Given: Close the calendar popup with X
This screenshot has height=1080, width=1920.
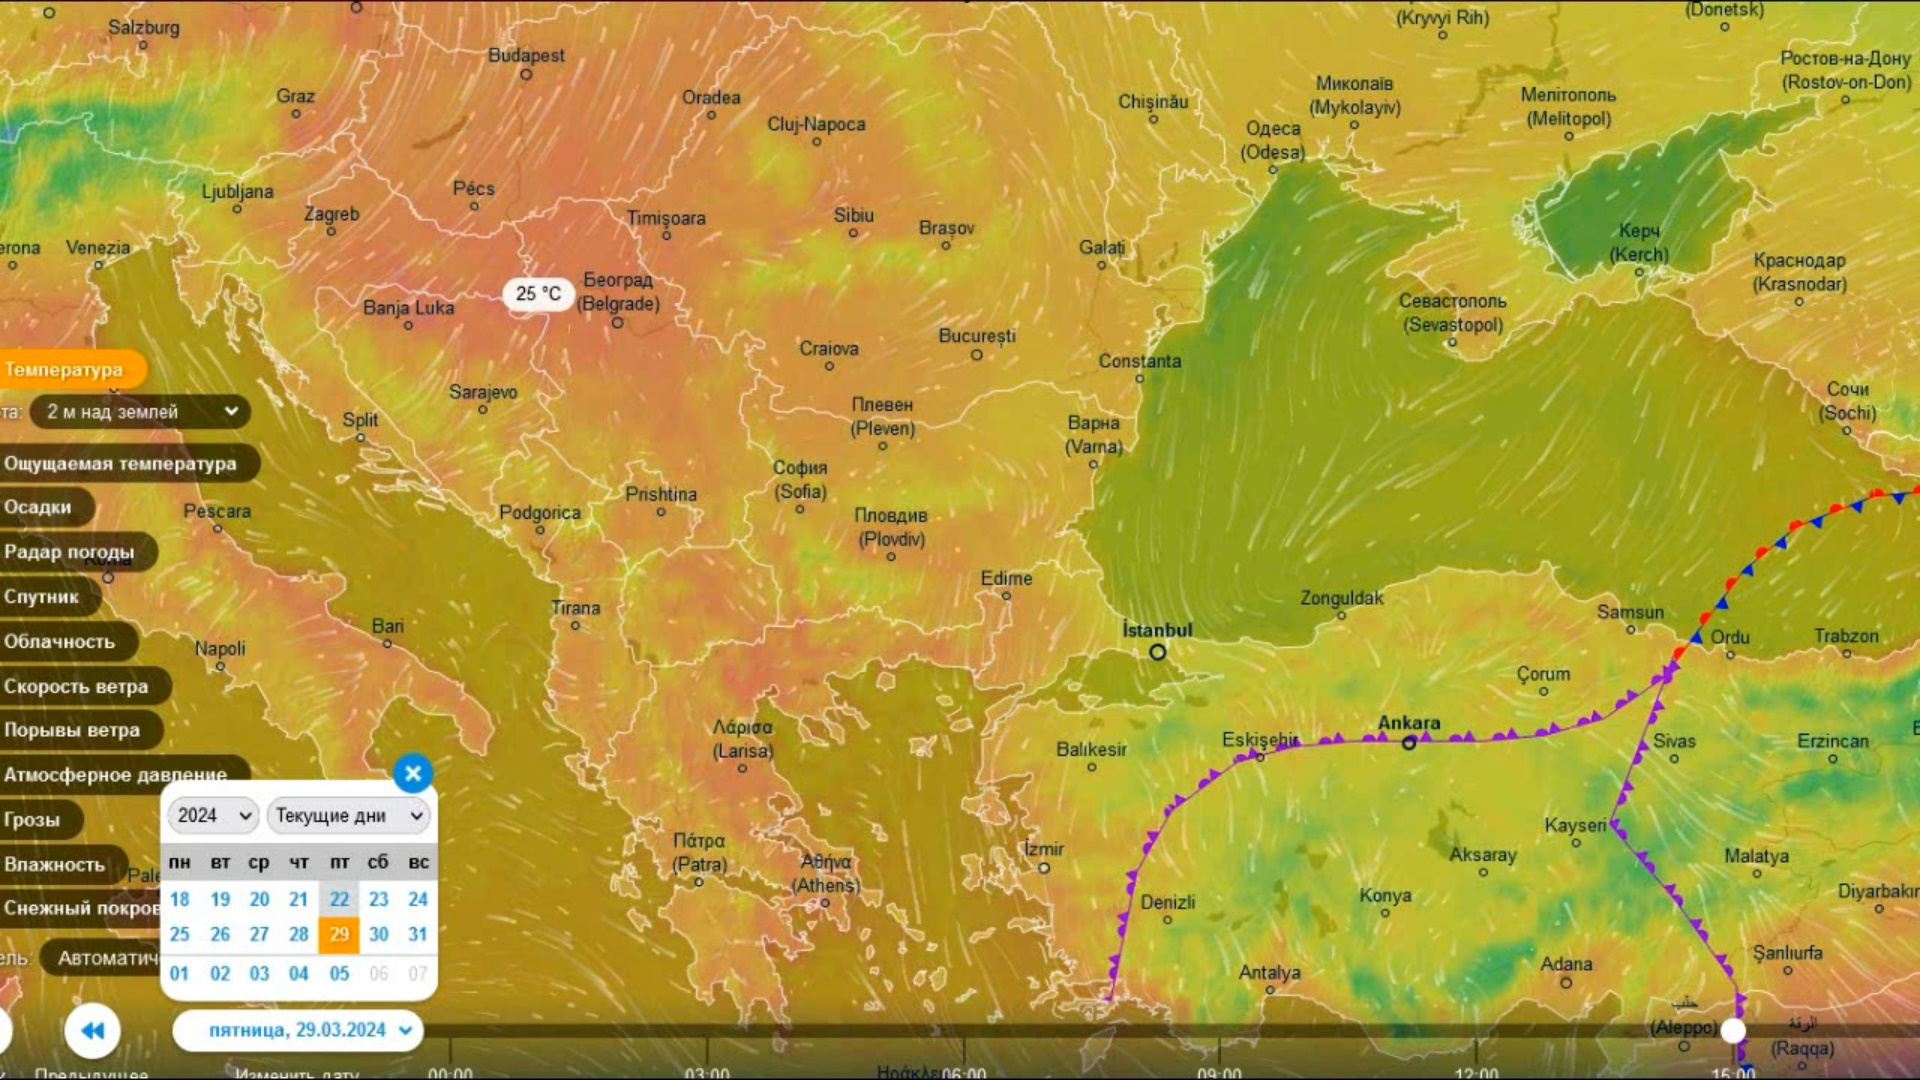Looking at the screenshot, I should [x=412, y=773].
